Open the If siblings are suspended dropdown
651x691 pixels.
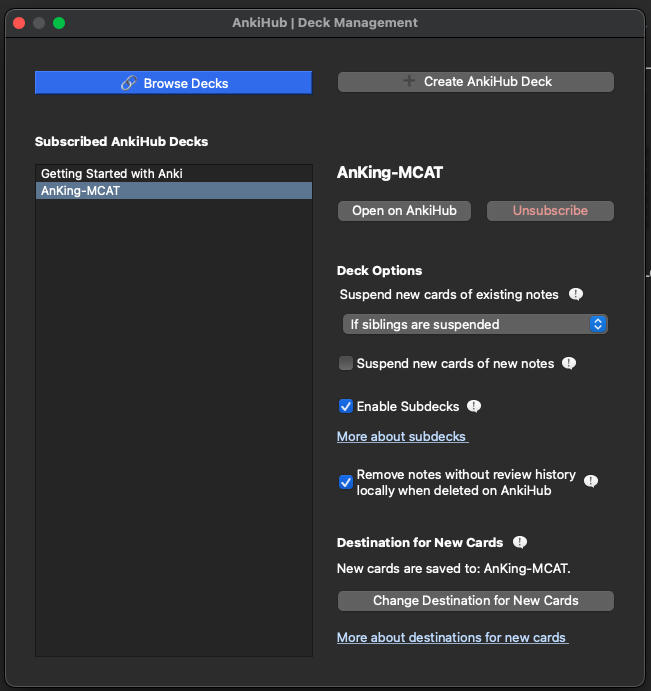click(475, 324)
